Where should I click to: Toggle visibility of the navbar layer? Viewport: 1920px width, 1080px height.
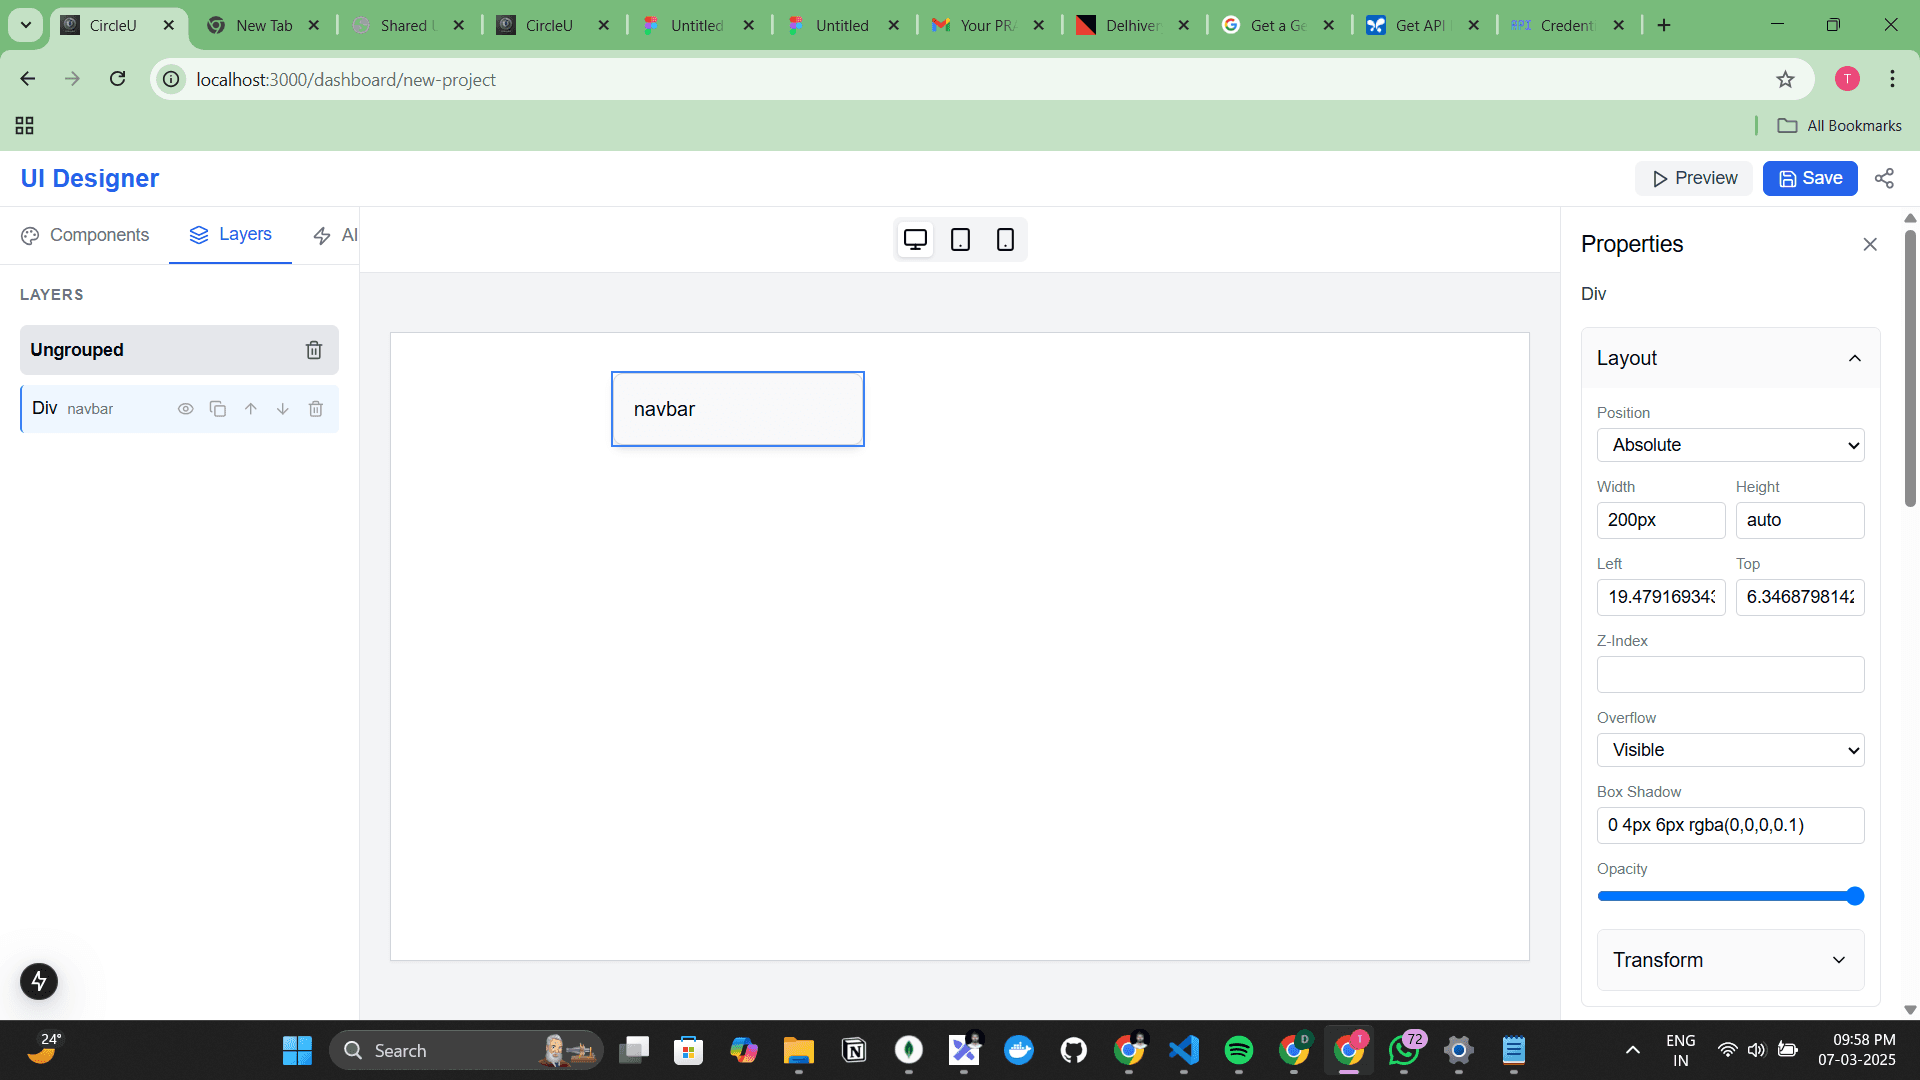(x=186, y=409)
